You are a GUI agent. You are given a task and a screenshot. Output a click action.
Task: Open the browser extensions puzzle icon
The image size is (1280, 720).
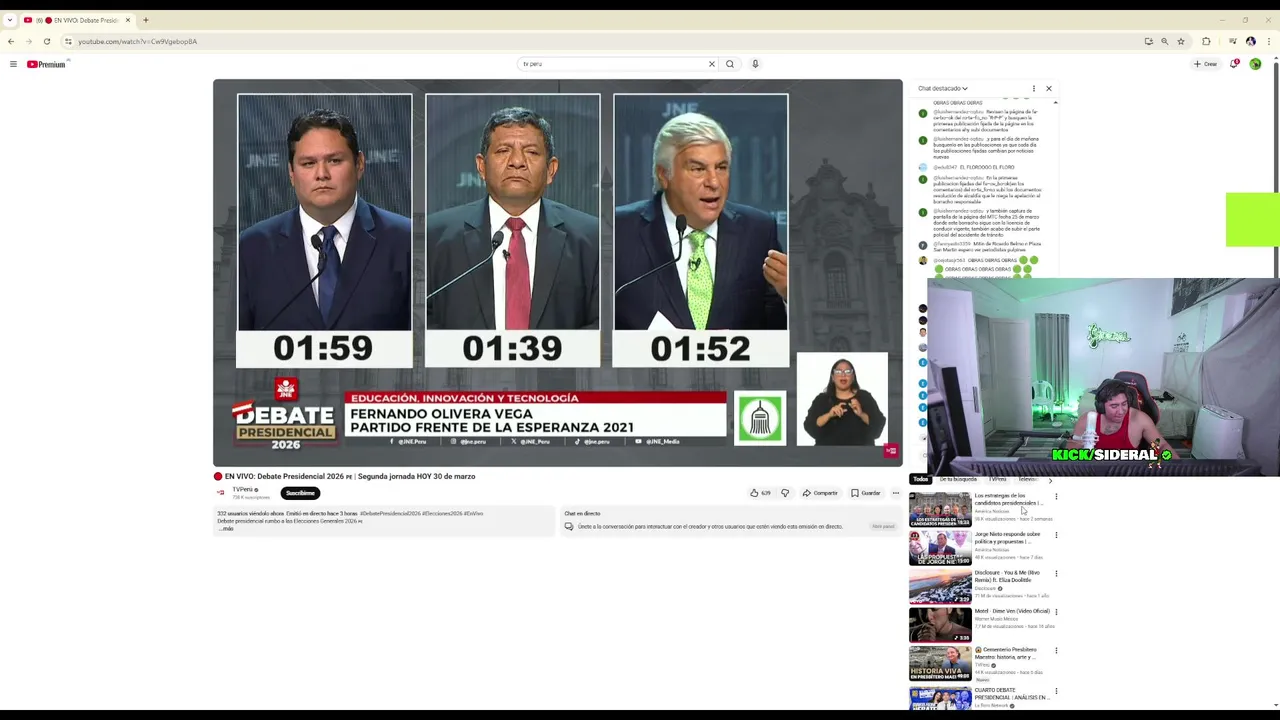[1206, 41]
